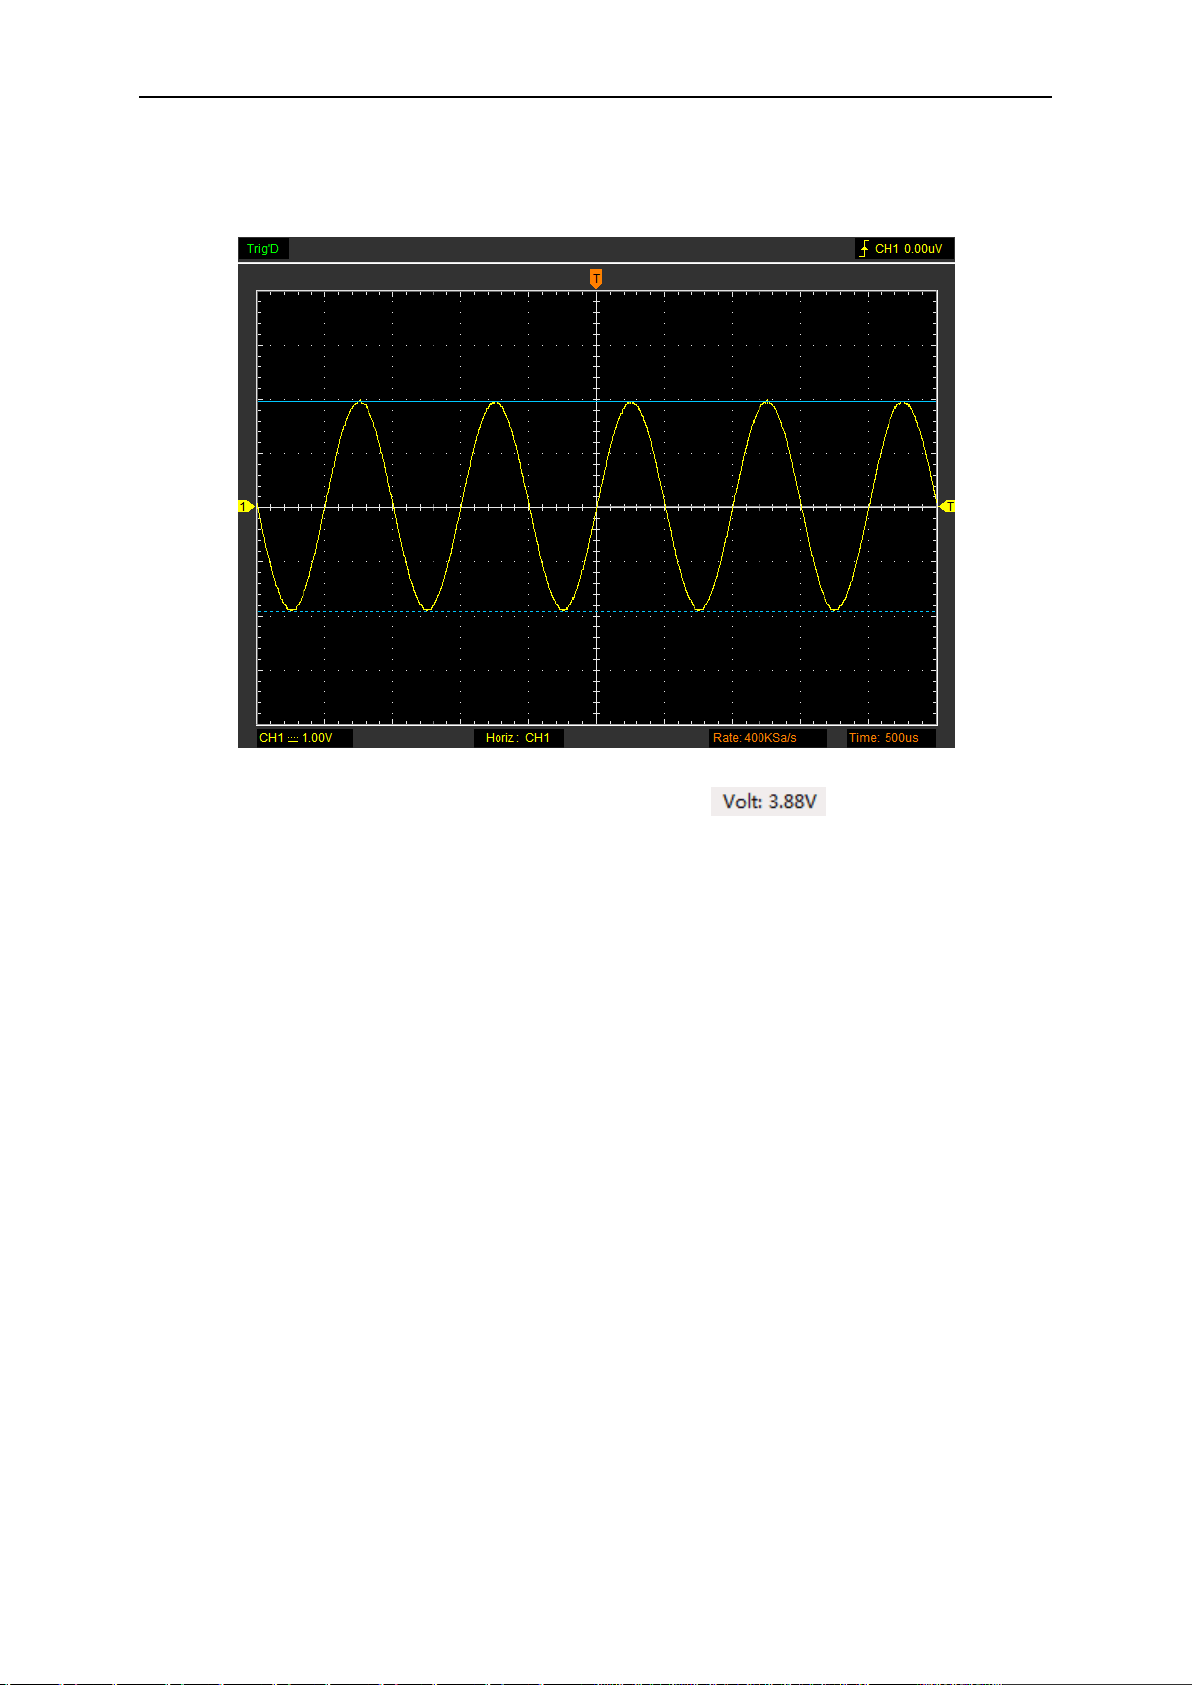Click the Trig'D status indicator
The image size is (1192, 1685).
(x=264, y=249)
